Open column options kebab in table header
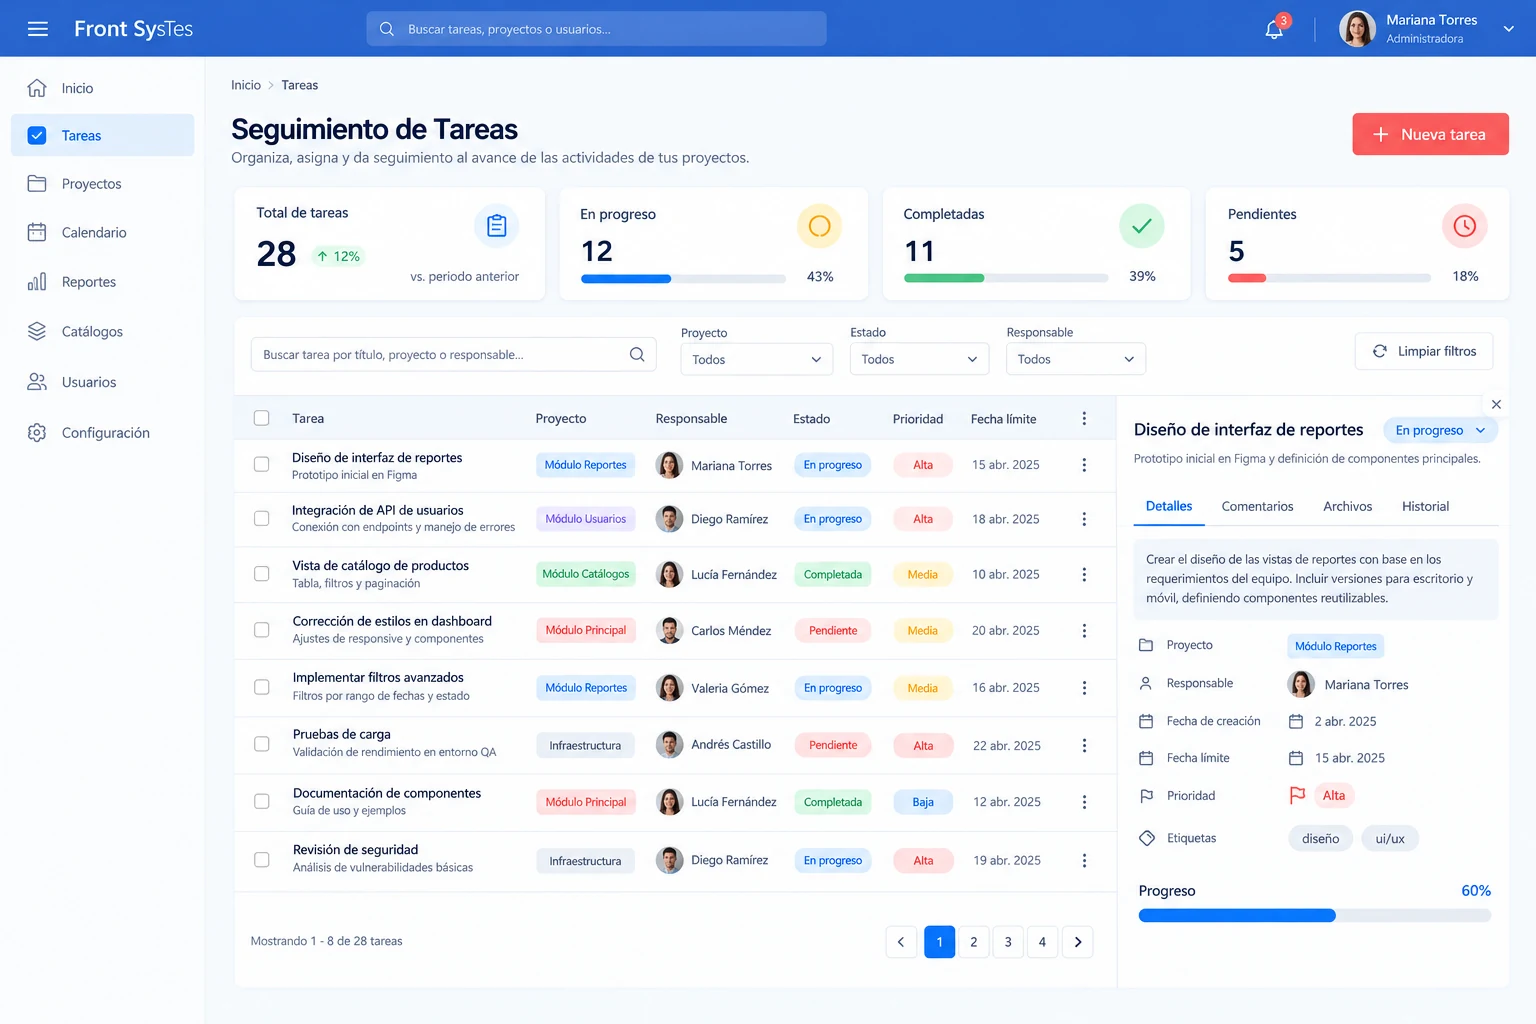 [1084, 419]
